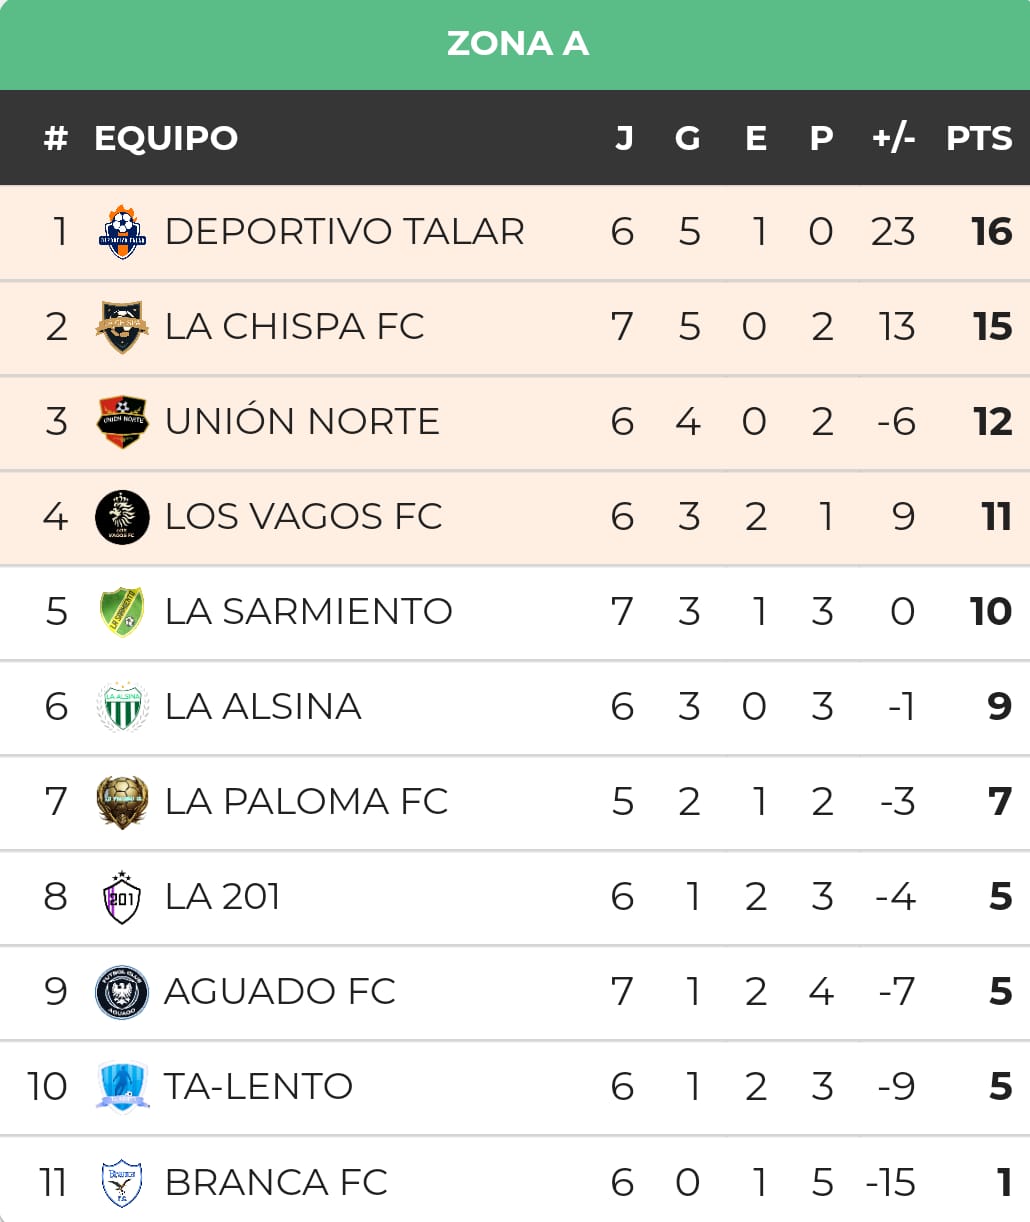Click the Unión Norte team crest
The image size is (1030, 1222).
(122, 422)
